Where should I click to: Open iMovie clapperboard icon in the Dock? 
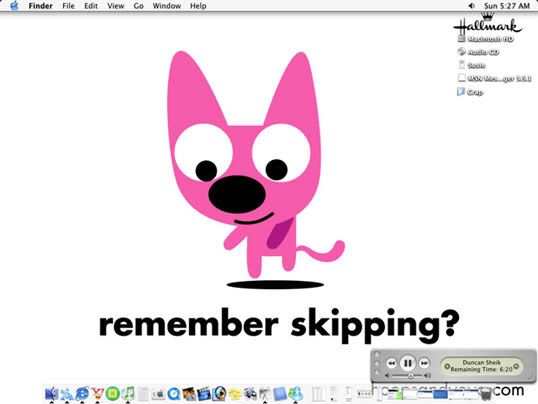click(x=204, y=394)
